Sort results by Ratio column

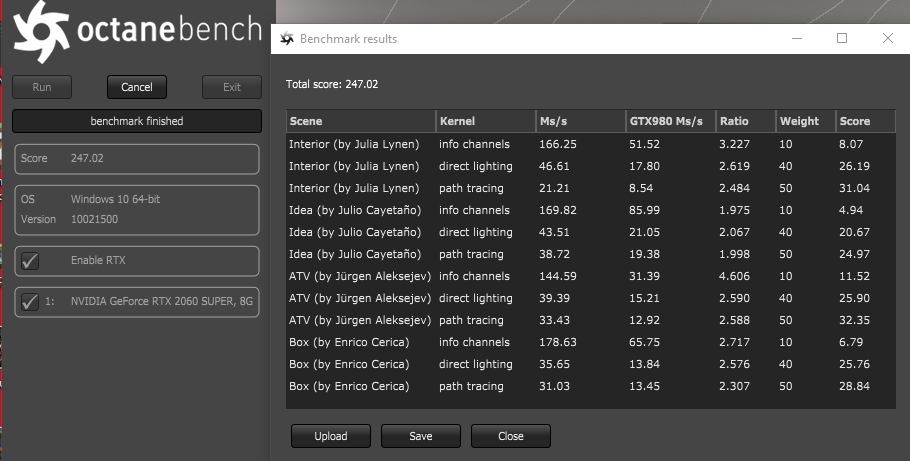coord(745,121)
